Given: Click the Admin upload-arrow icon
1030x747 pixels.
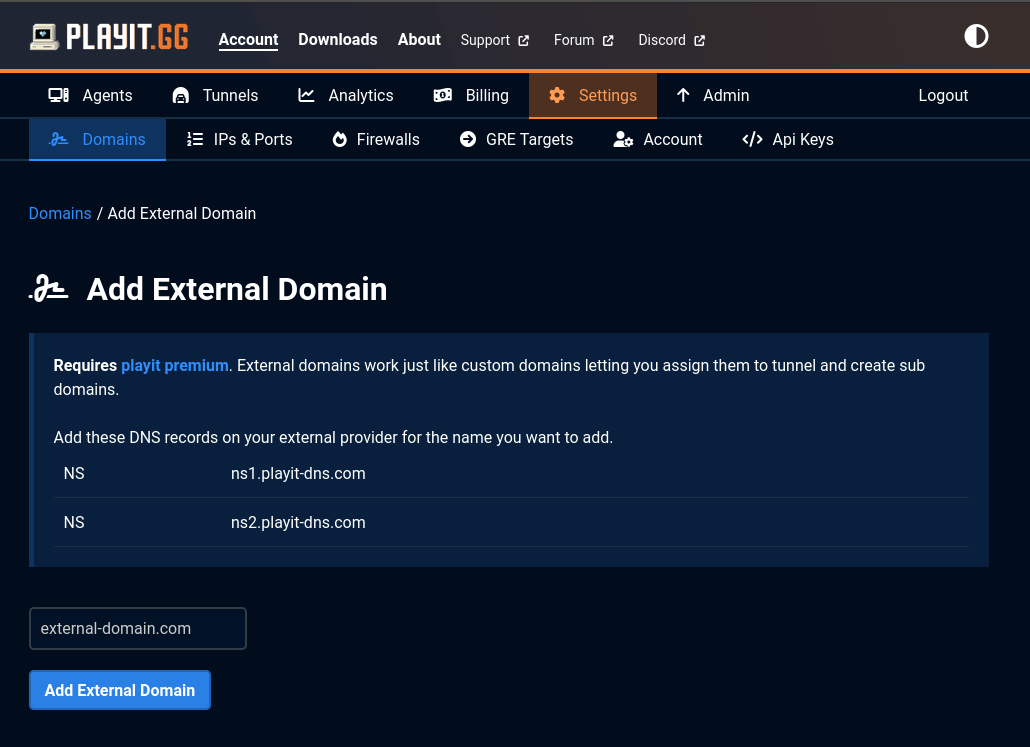Looking at the screenshot, I should 684,95.
